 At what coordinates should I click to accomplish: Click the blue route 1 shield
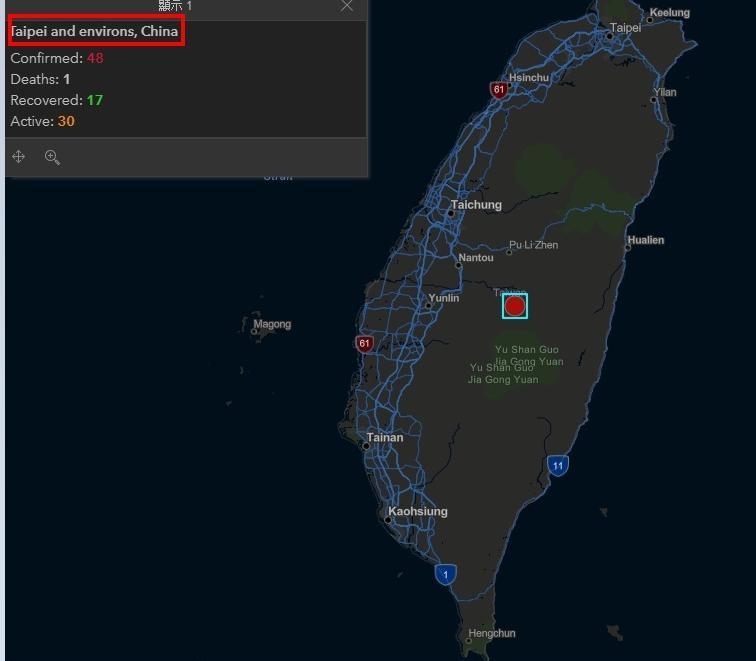tap(446, 574)
